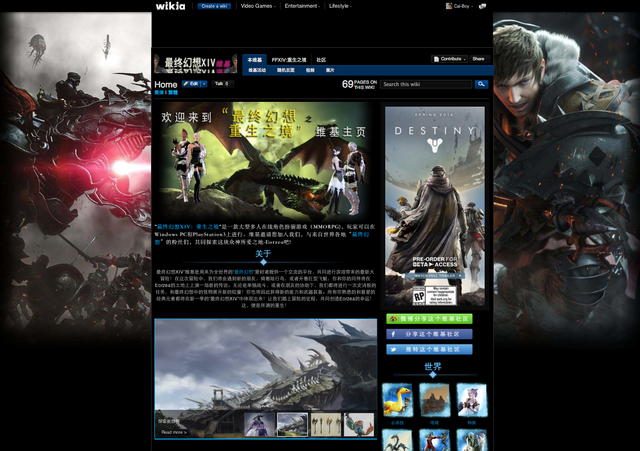Click the Destiny advertisement banner
Screen dimensions: 640x451
(435, 206)
